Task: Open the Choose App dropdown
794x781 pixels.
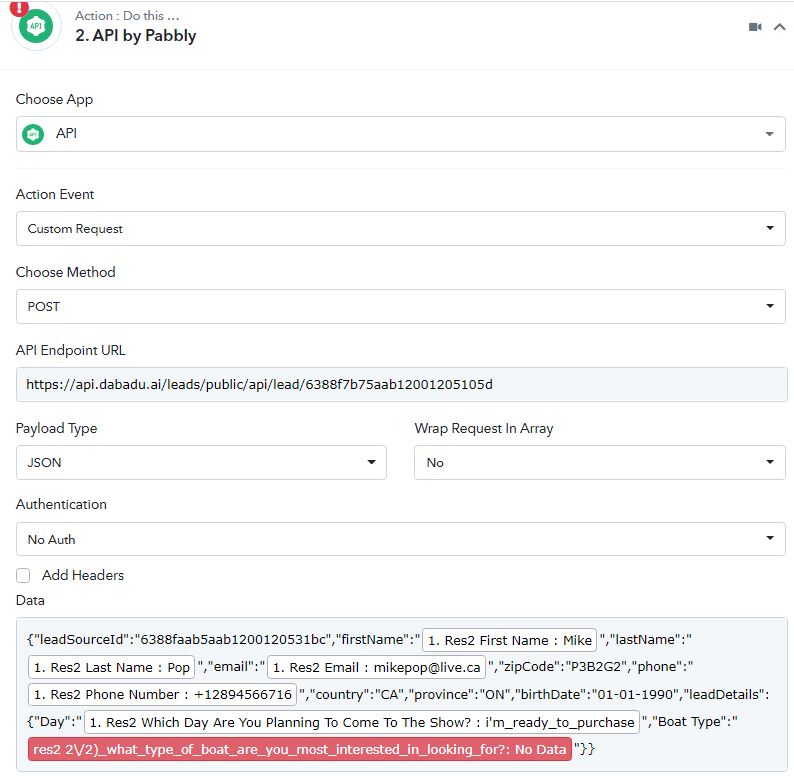Action: coord(401,134)
